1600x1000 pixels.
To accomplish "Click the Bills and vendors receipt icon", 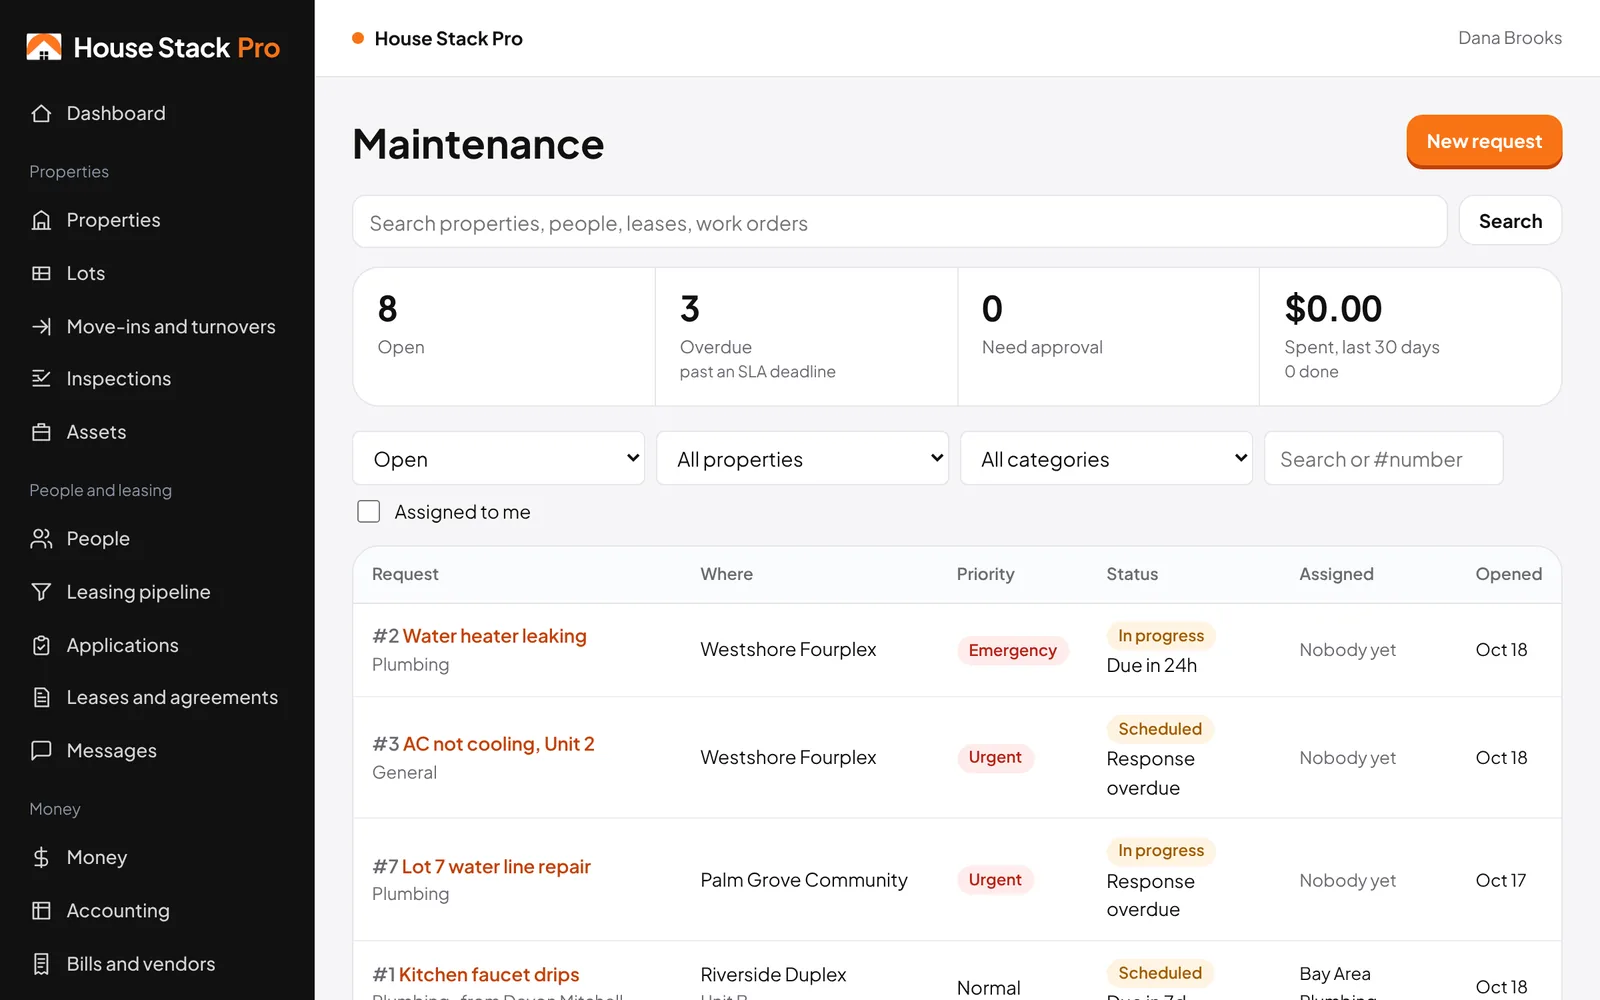I will 41,964.
